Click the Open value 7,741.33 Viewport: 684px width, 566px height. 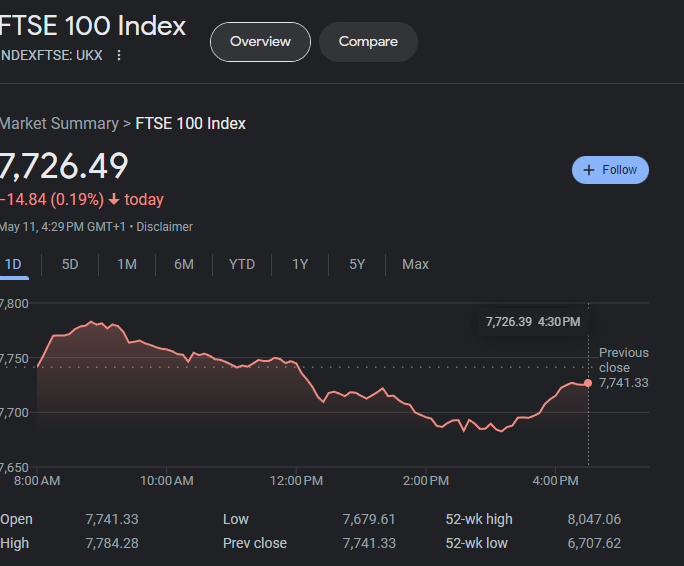[112, 519]
